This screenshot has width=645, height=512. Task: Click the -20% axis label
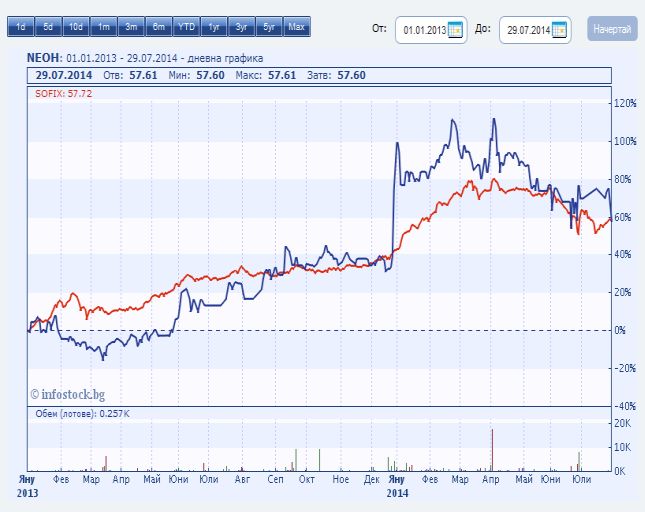(625, 368)
